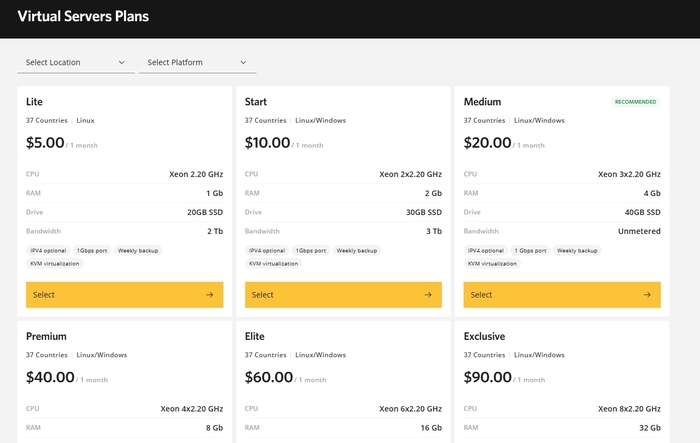The width and height of the screenshot is (700, 443).
Task: Click the Premium plan title
Action: pyautogui.click(x=46, y=336)
